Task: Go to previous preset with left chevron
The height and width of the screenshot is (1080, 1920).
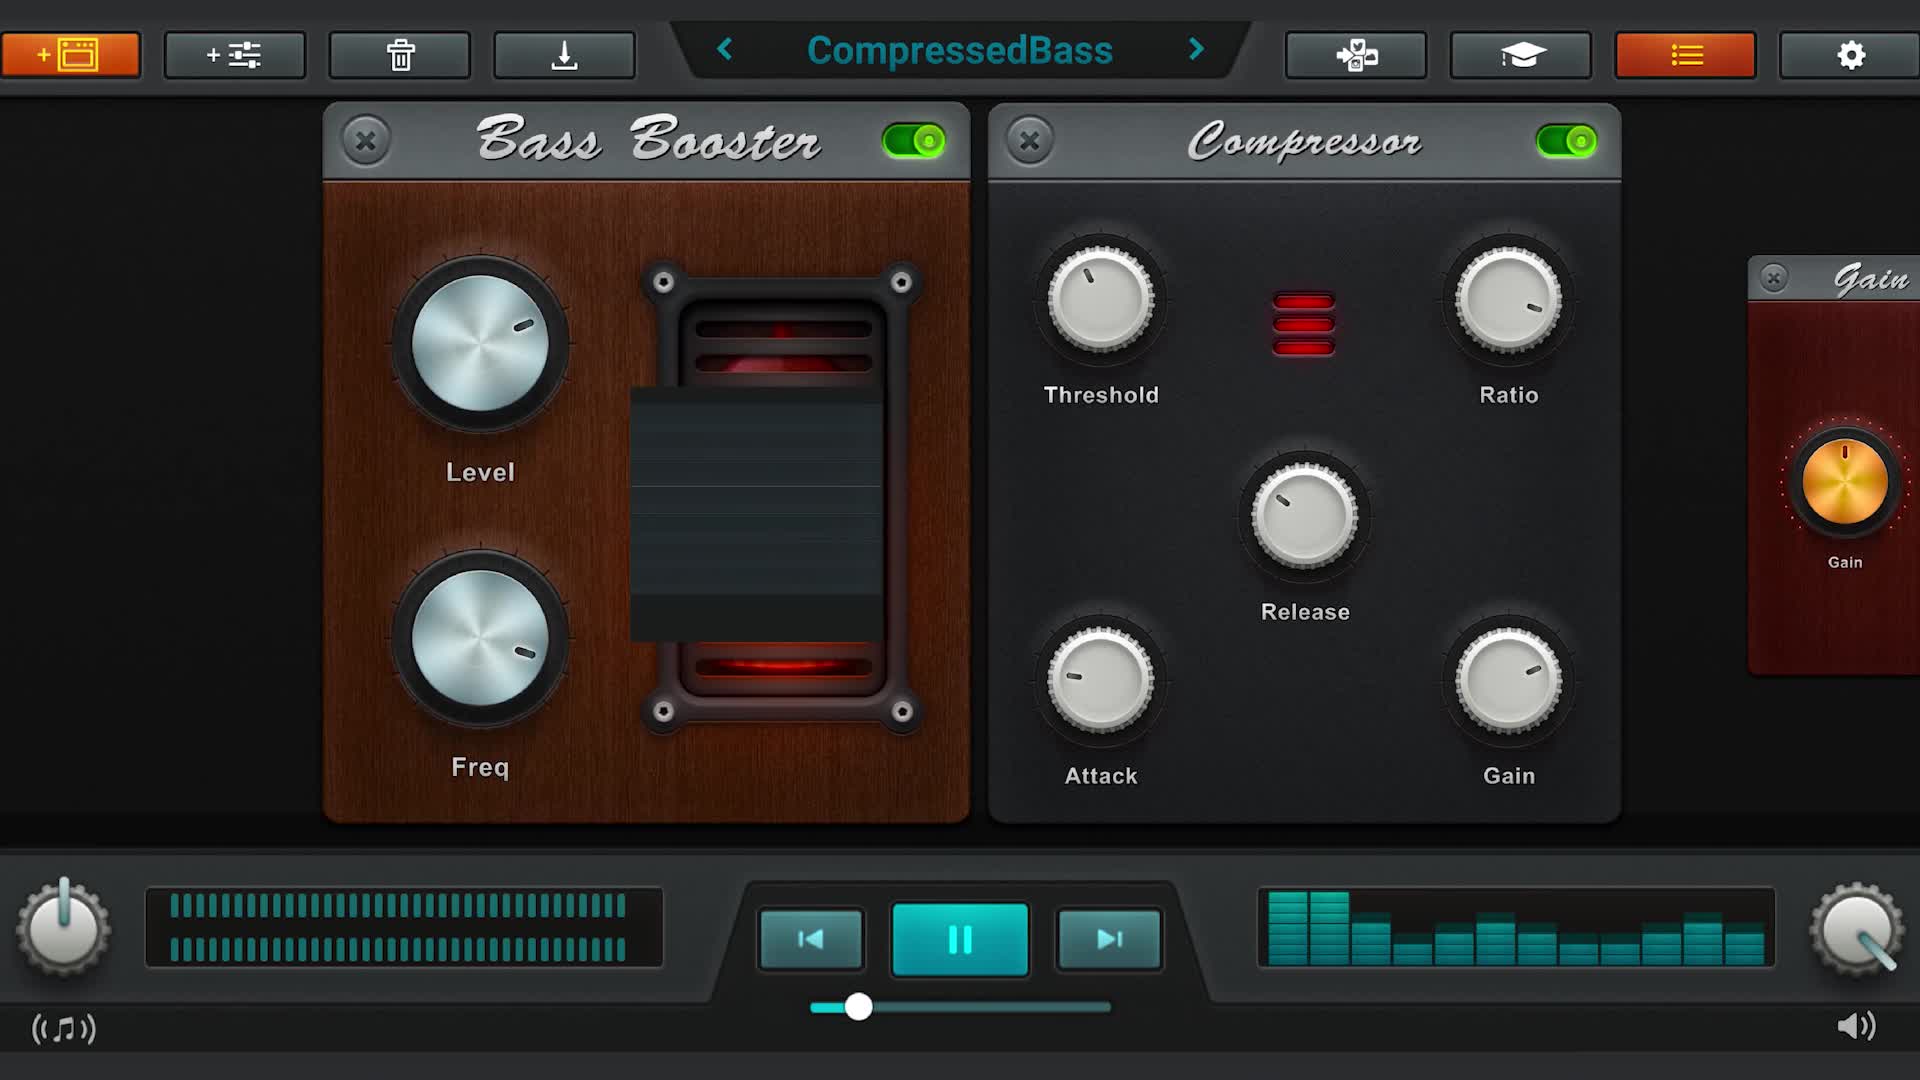Action: pos(725,49)
